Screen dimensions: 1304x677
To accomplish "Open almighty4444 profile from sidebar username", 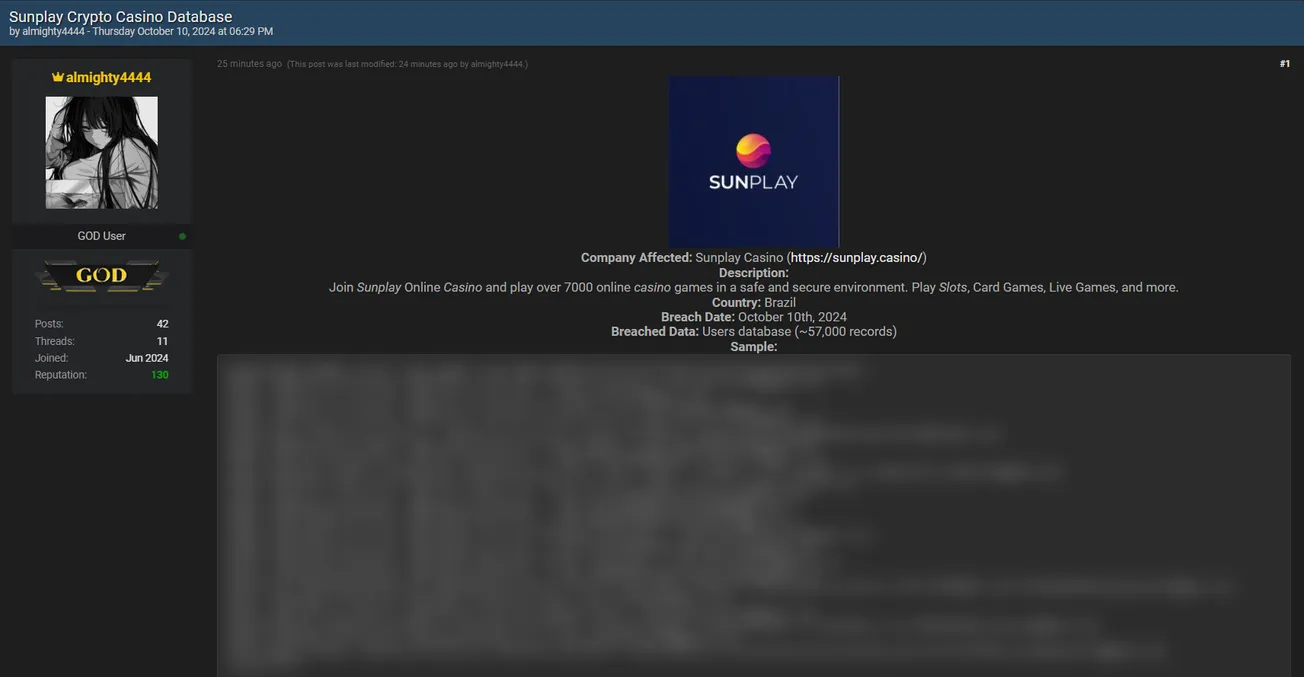I will [108, 78].
